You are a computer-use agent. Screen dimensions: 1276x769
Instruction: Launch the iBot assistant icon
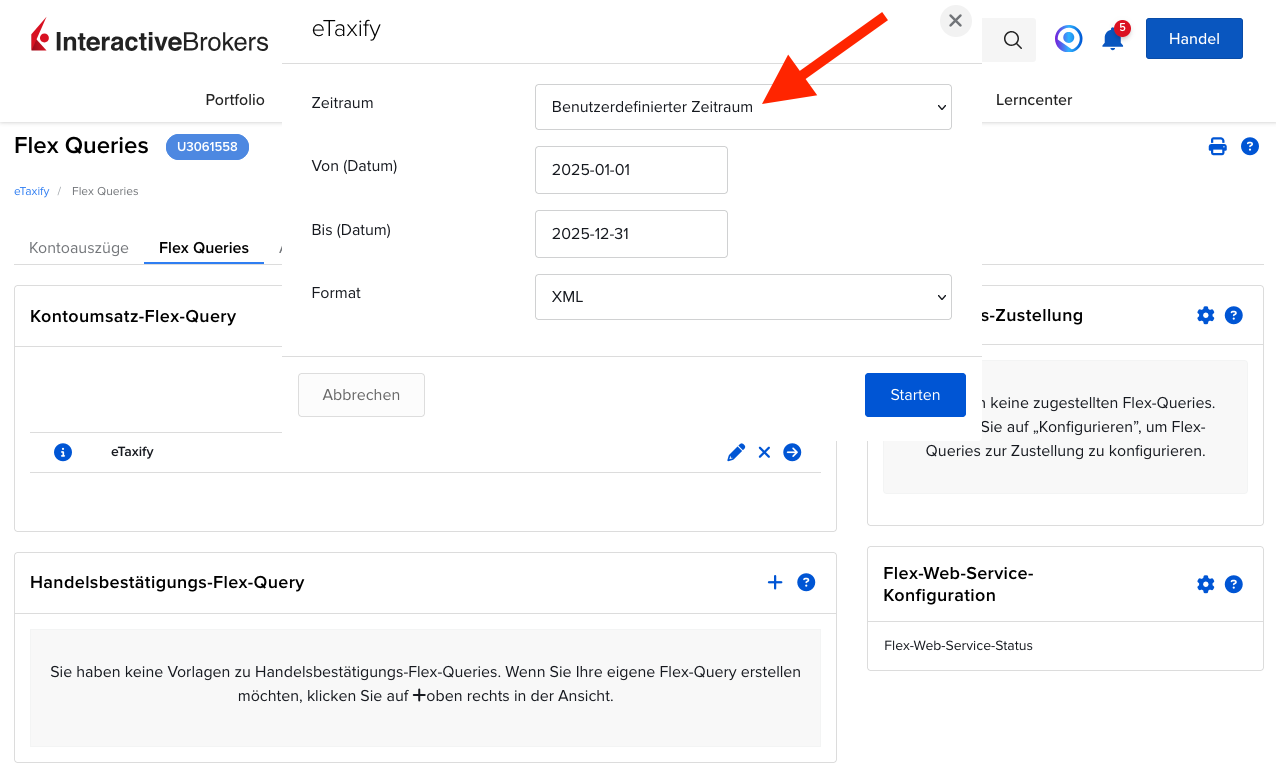click(x=1068, y=38)
